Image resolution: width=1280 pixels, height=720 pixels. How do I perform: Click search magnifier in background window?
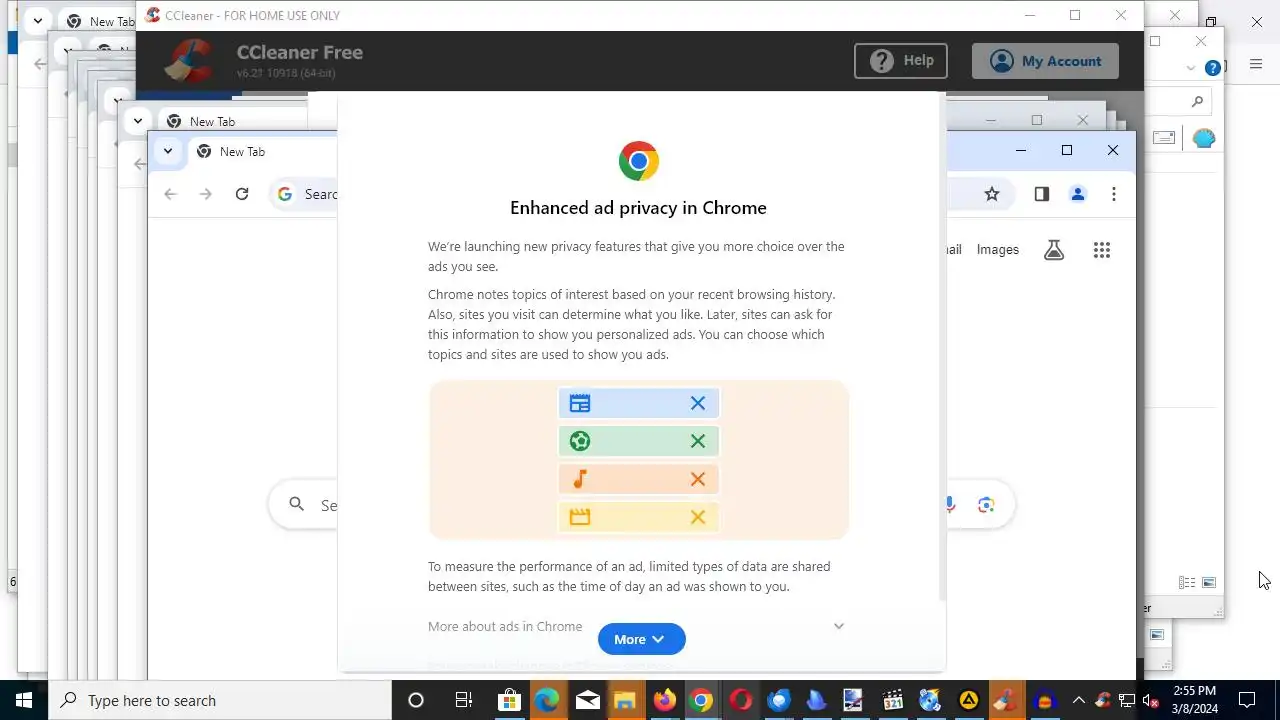tap(1197, 101)
